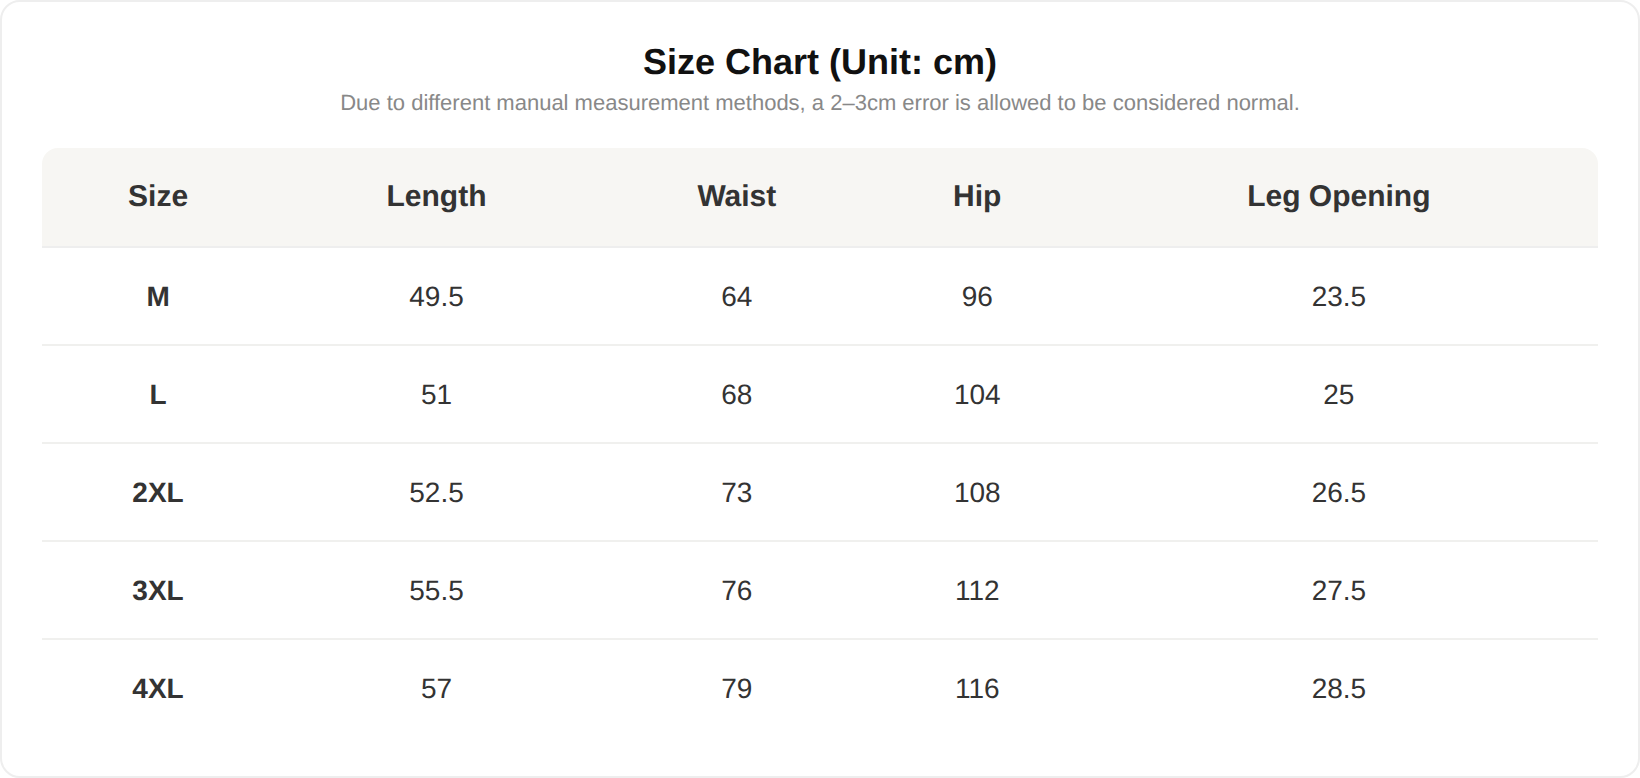Select the hip value 116

(977, 689)
